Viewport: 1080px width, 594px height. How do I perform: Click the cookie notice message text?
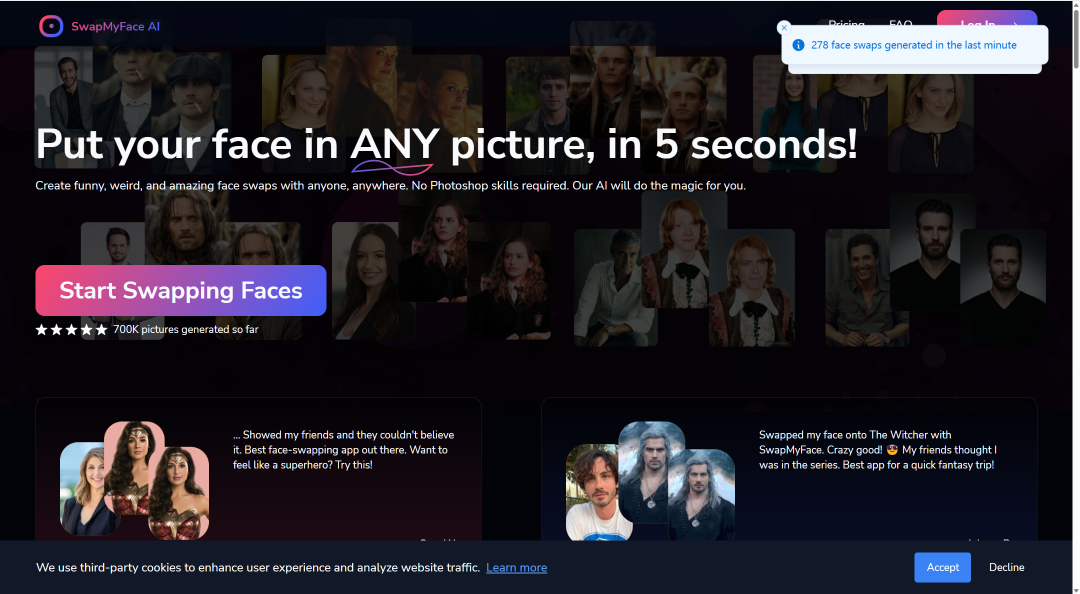pyautogui.click(x=258, y=568)
